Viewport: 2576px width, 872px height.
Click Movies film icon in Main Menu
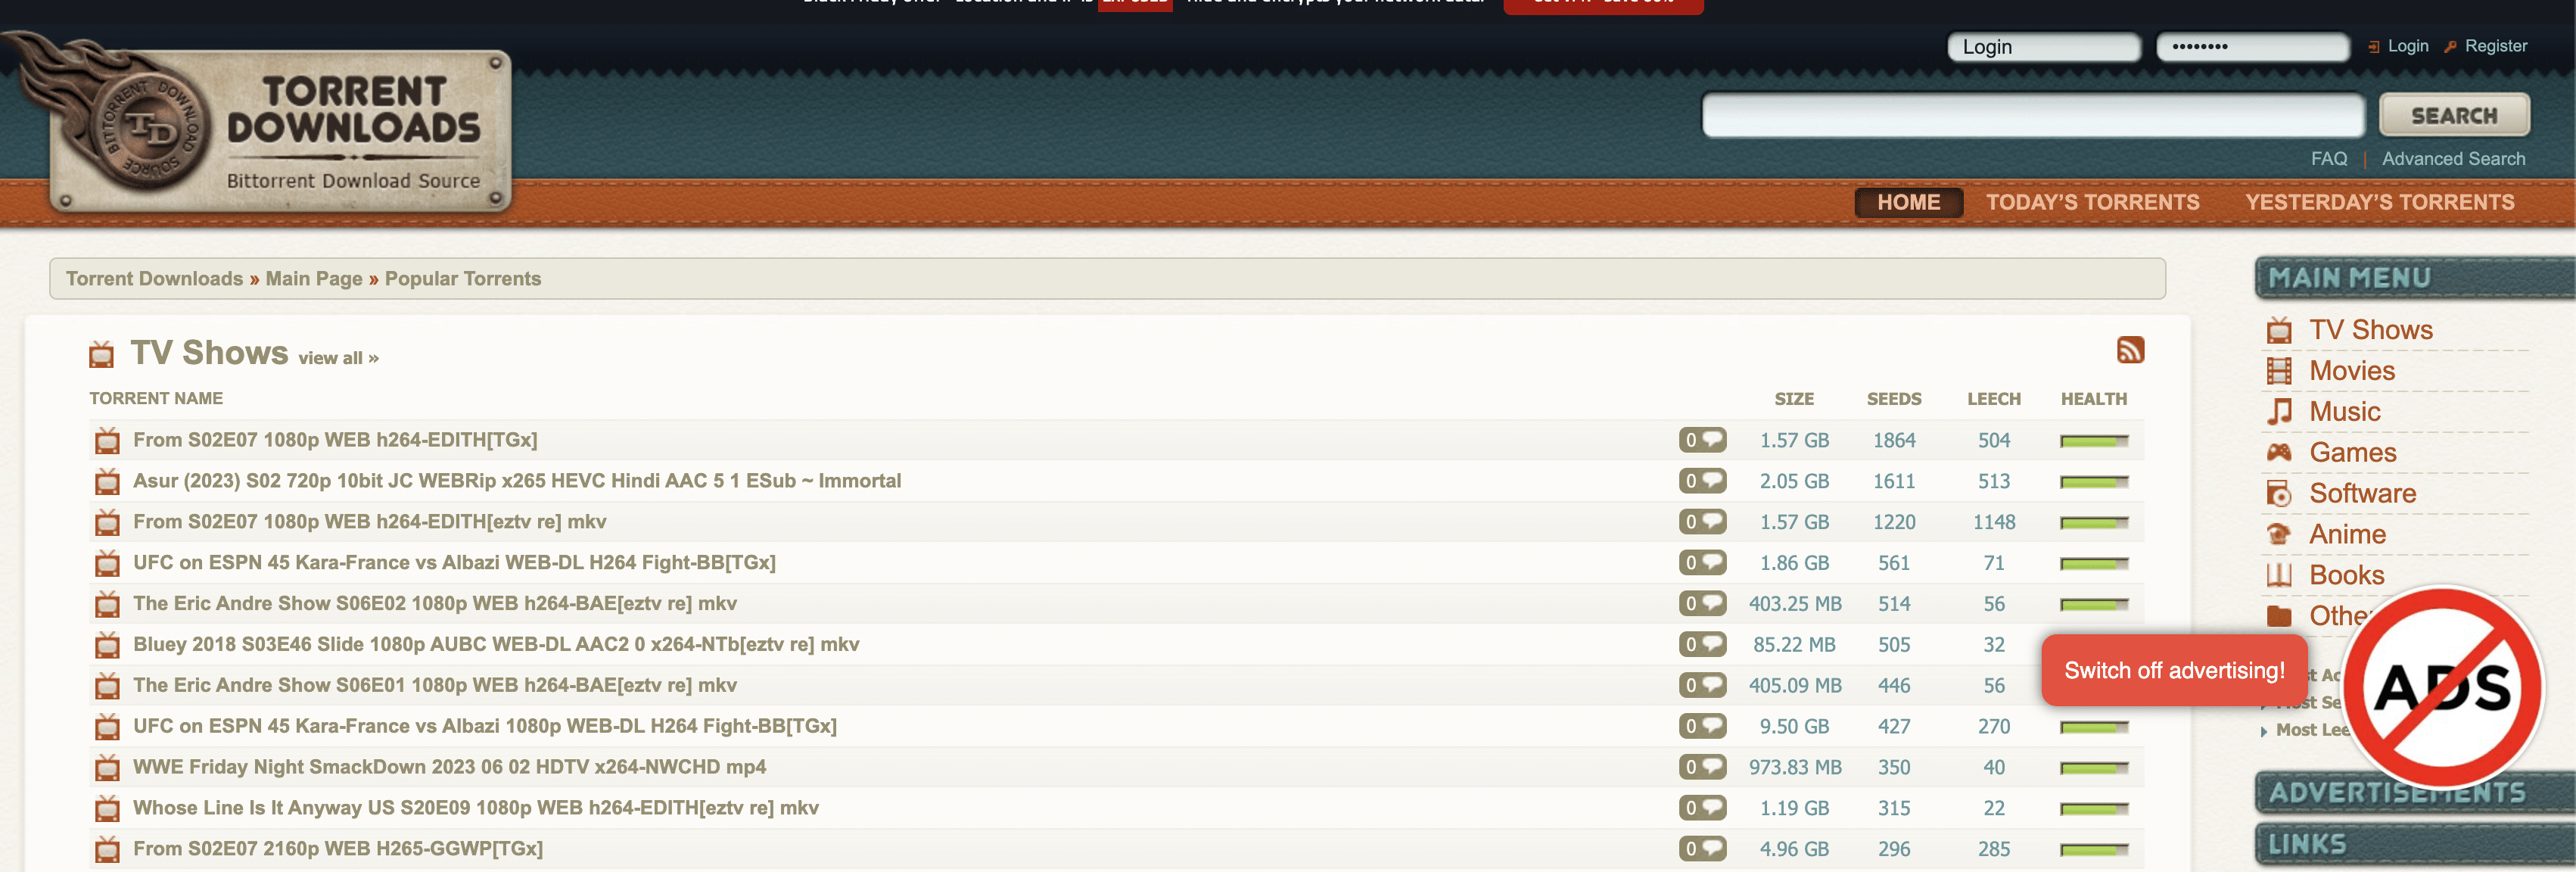2279,371
